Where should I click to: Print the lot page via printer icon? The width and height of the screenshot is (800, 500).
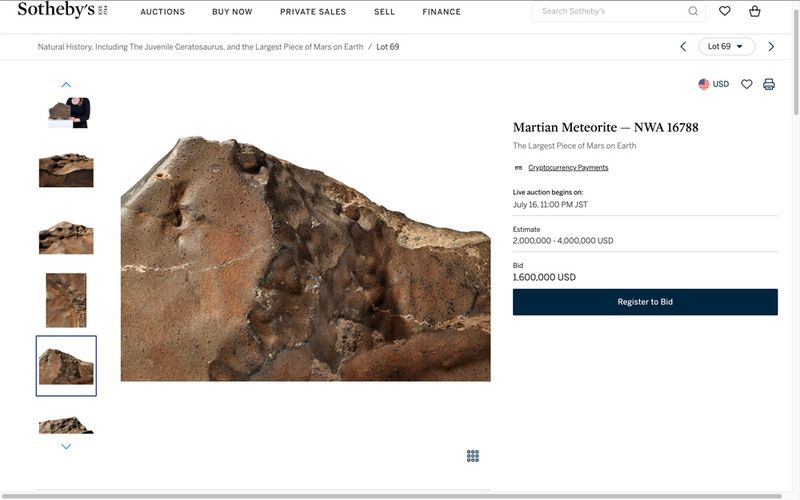tap(769, 84)
